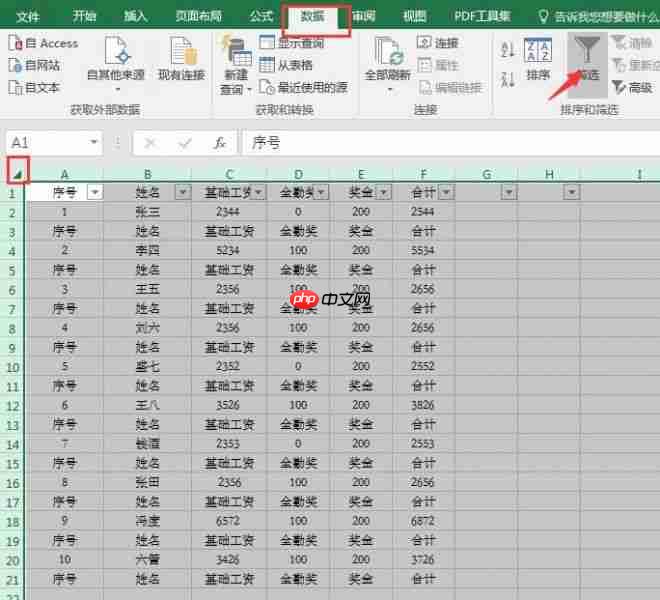The image size is (660, 600).
Task: Click the 连接 connections icon
Action: point(424,42)
